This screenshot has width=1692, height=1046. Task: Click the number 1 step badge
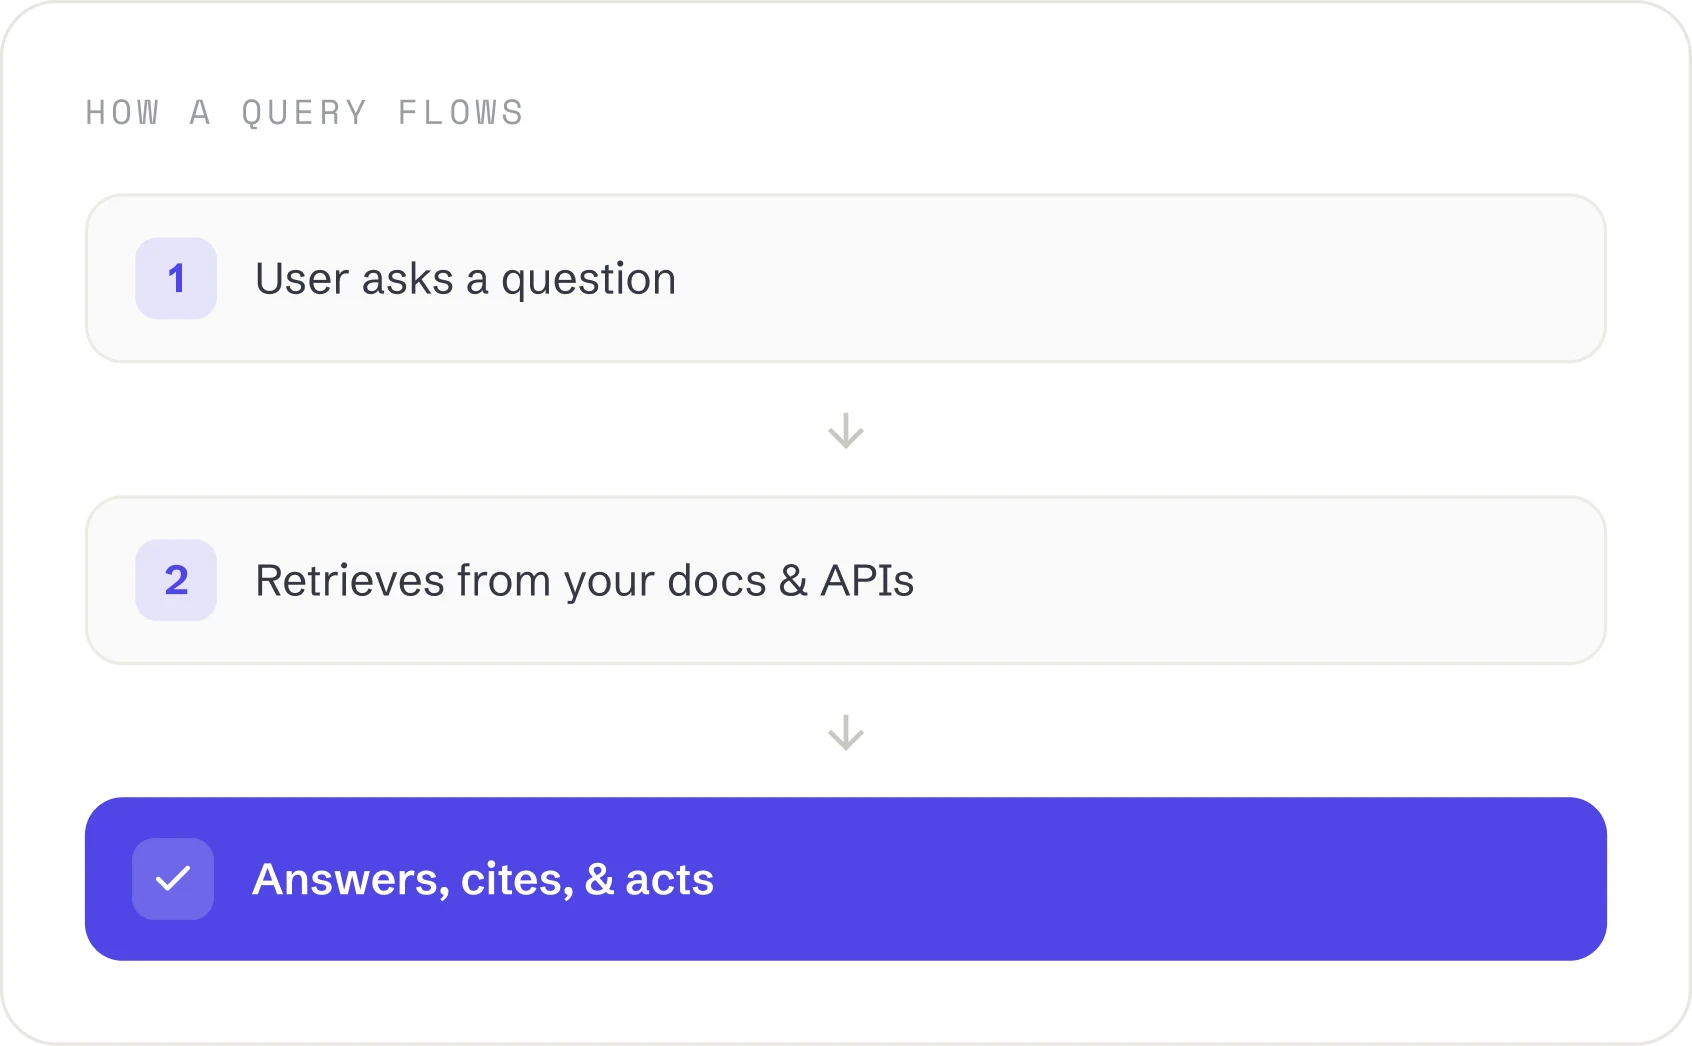coord(176,278)
